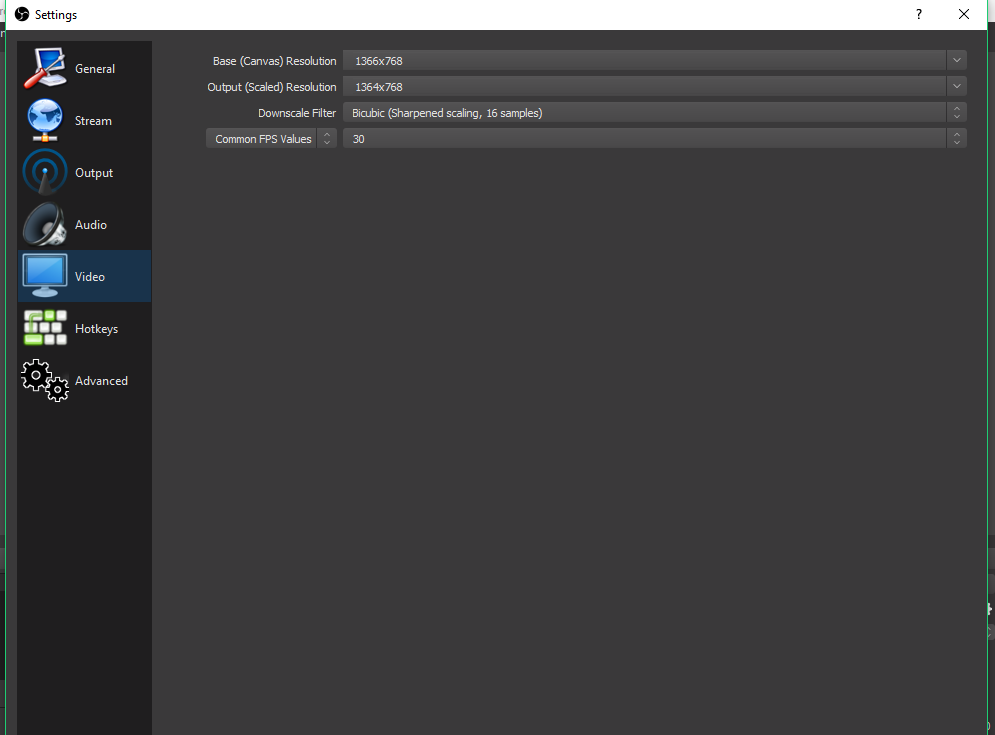Click the Hotkeys keyboard icon
Viewport: 995px width, 735px height.
(x=44, y=328)
